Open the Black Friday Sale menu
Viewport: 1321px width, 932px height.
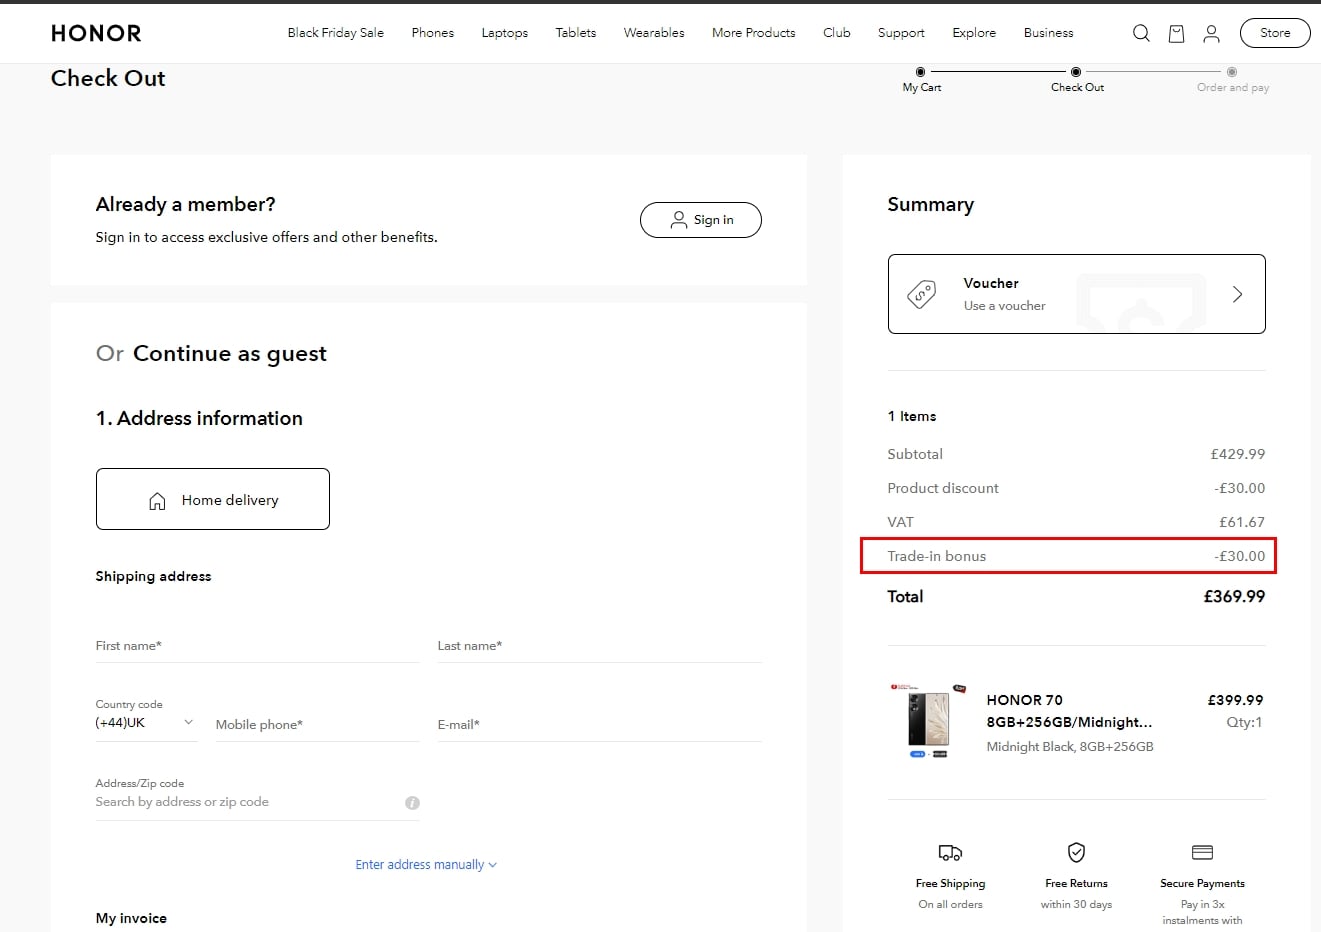point(335,33)
